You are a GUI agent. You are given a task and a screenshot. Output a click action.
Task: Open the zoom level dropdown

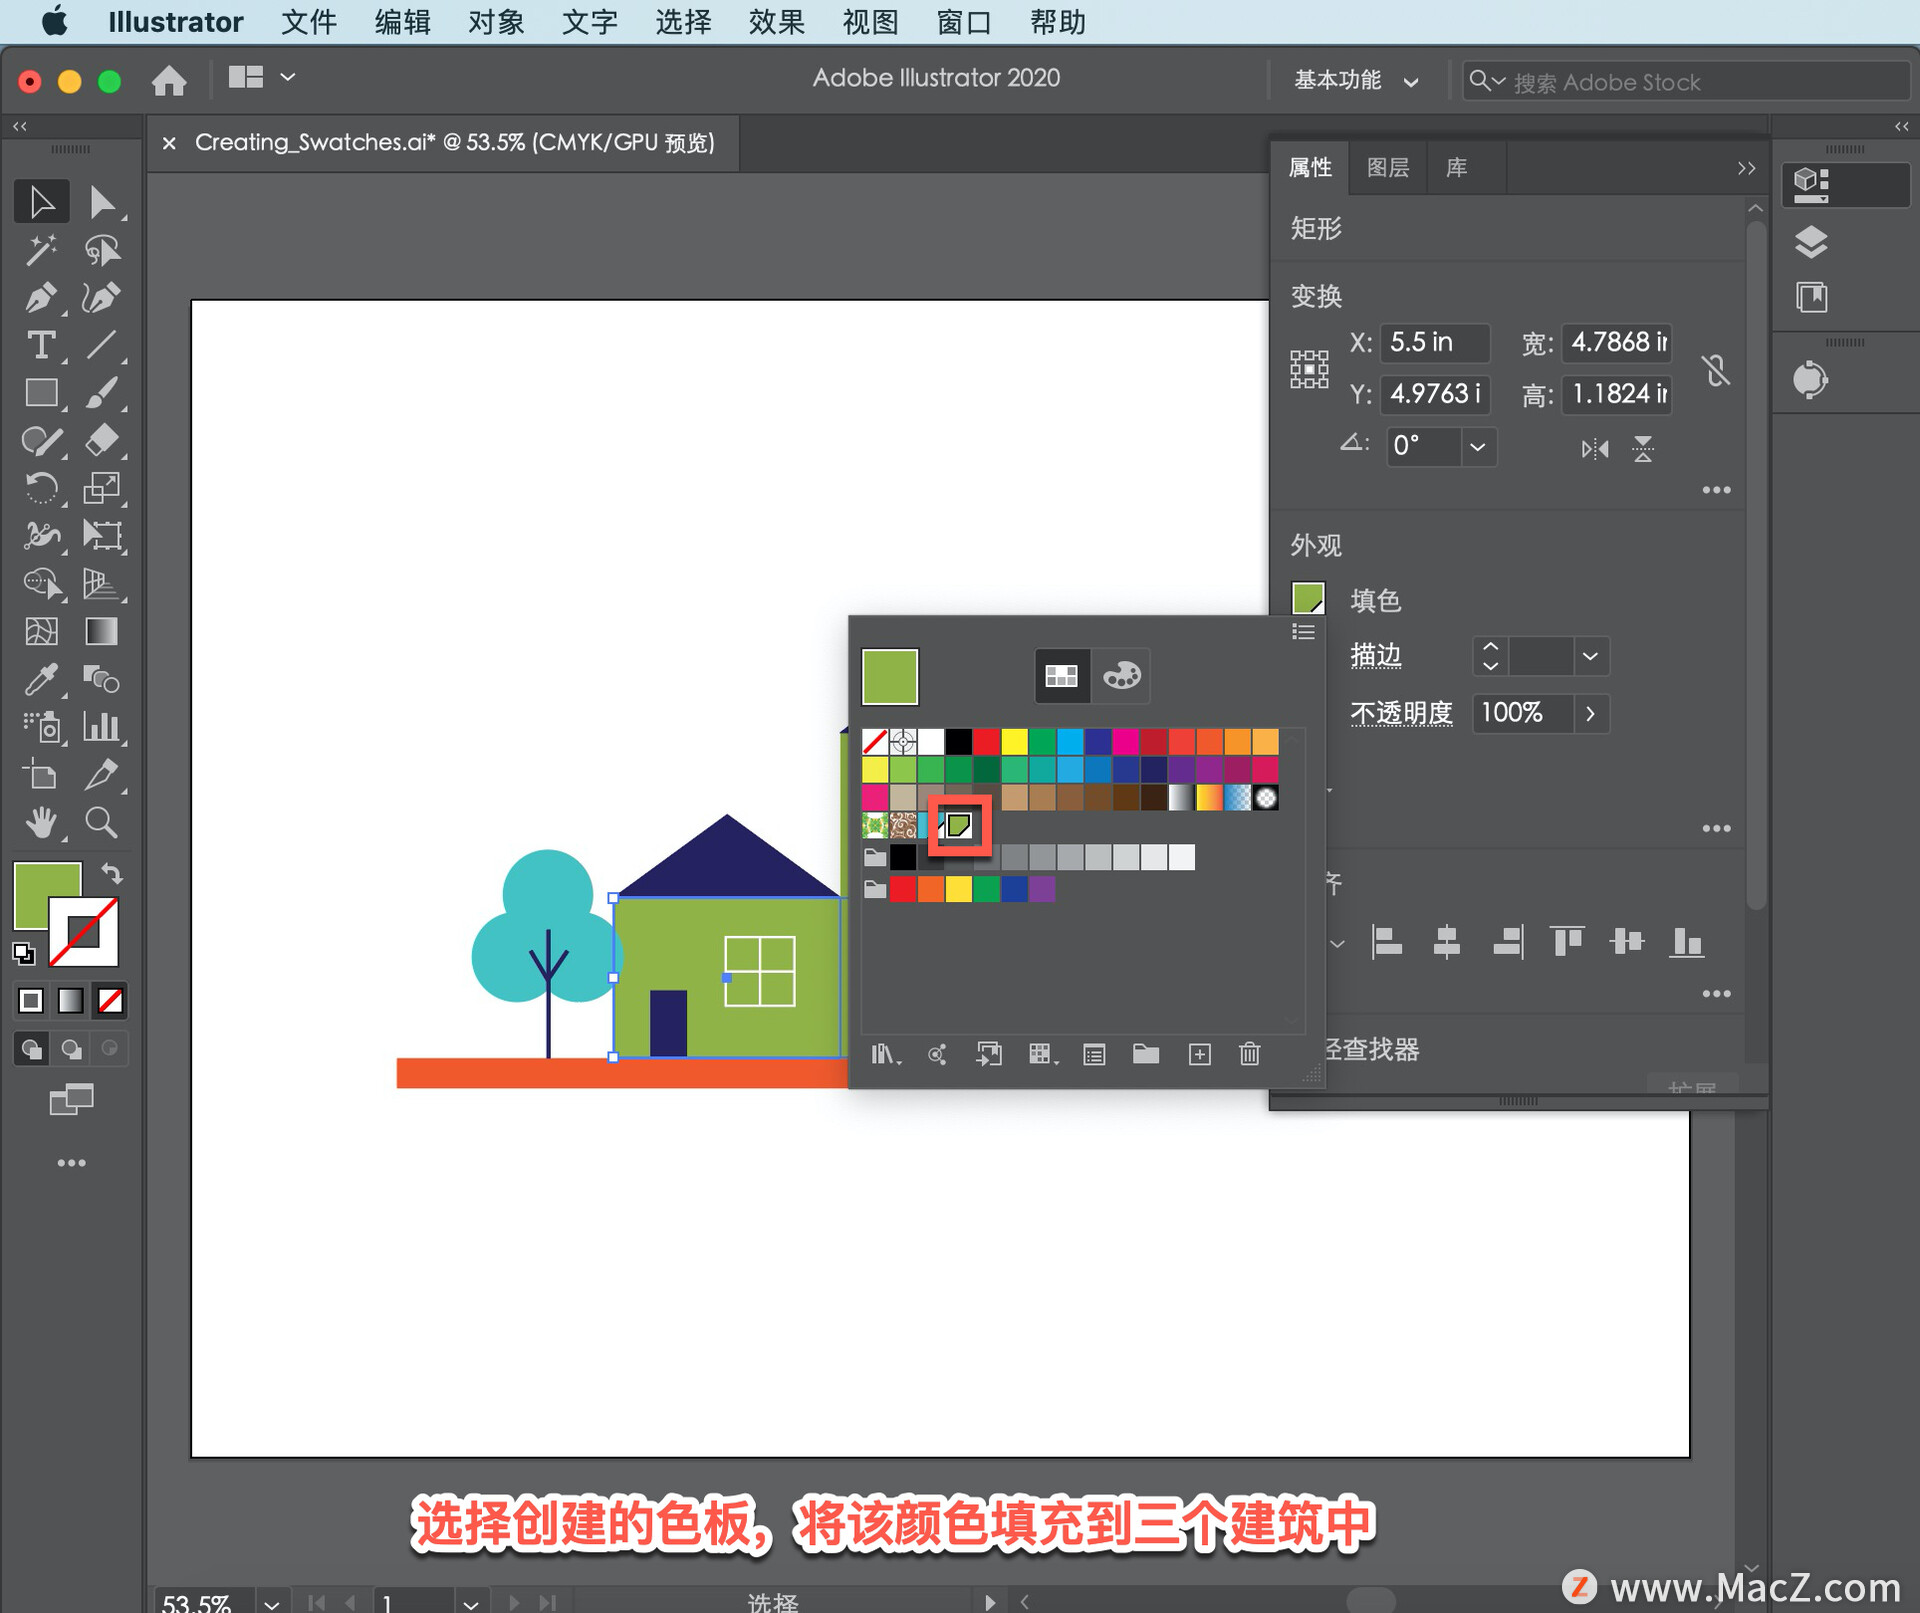coord(271,1603)
